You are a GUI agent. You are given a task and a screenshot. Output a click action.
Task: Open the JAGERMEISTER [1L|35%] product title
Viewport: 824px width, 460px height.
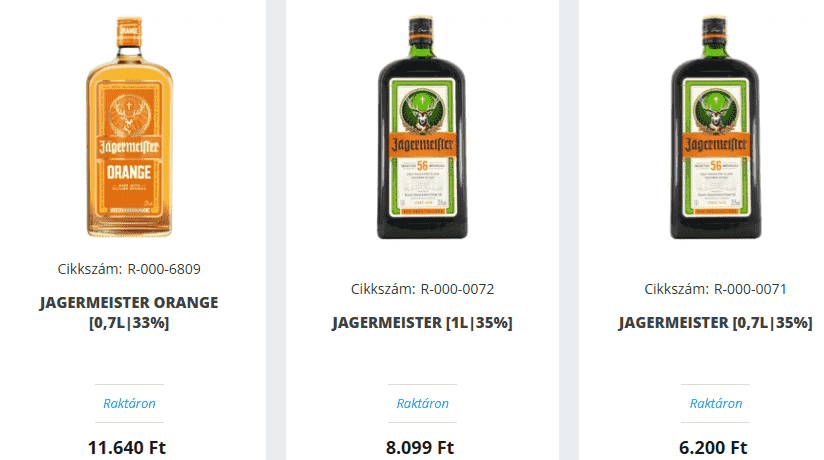click(x=422, y=322)
